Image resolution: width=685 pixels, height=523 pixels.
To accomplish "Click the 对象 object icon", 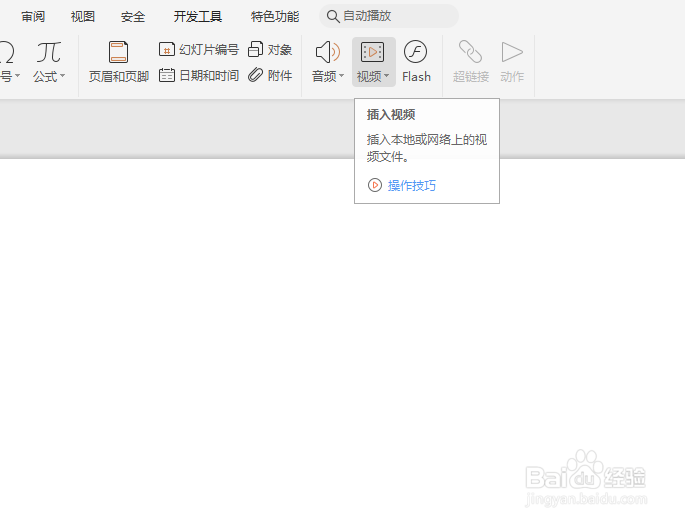I will pos(256,49).
